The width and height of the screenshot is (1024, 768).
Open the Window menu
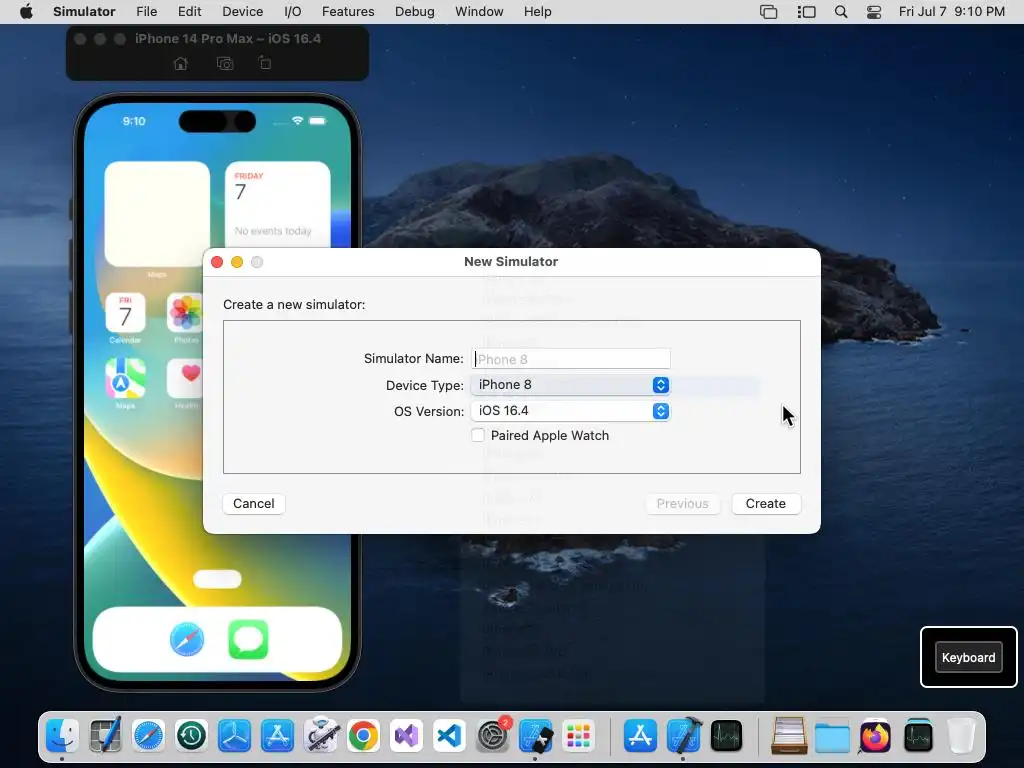(479, 12)
